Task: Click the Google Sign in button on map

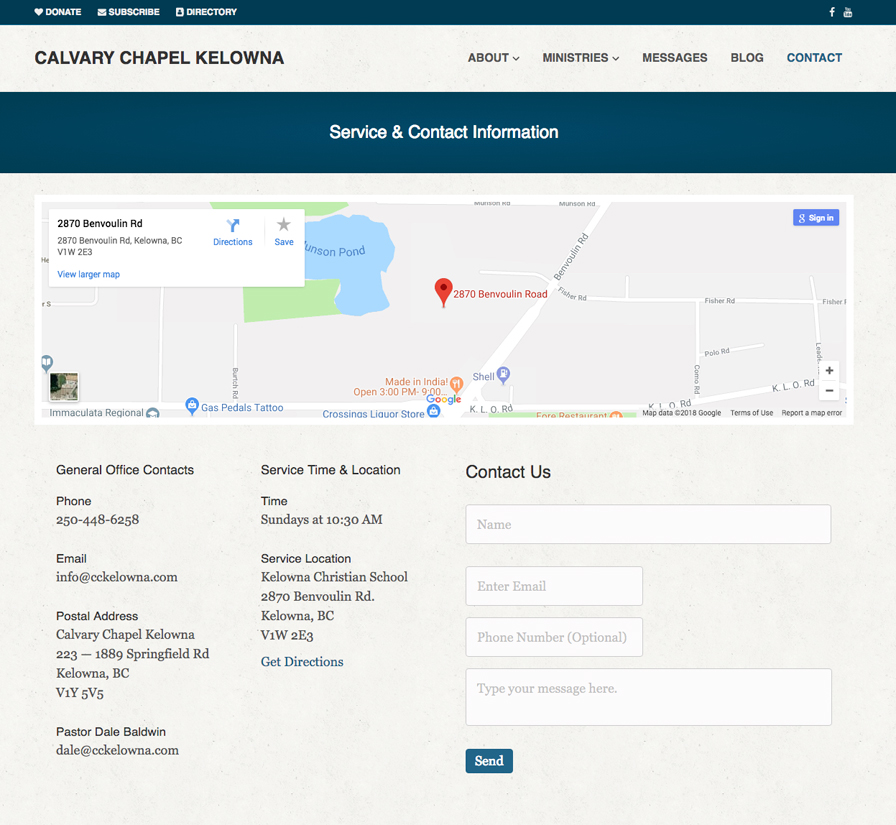Action: [816, 218]
